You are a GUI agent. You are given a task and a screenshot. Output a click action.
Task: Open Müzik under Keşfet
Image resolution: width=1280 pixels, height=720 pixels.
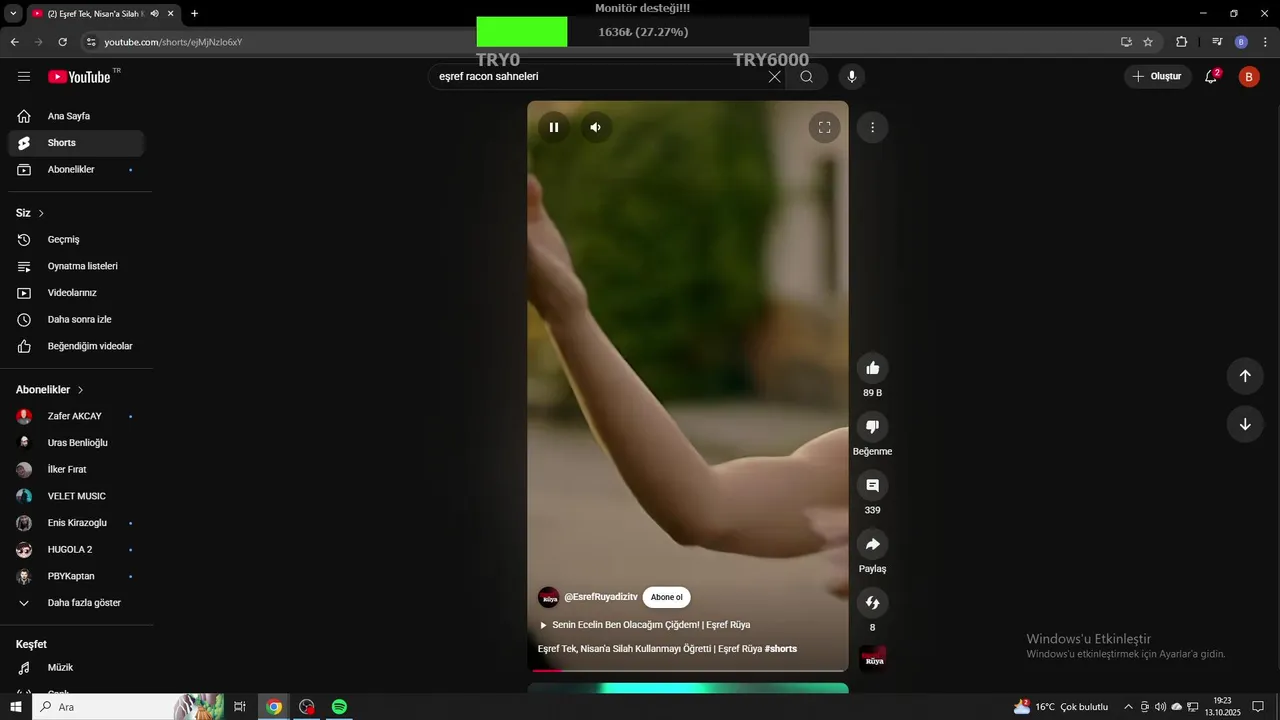point(76,668)
